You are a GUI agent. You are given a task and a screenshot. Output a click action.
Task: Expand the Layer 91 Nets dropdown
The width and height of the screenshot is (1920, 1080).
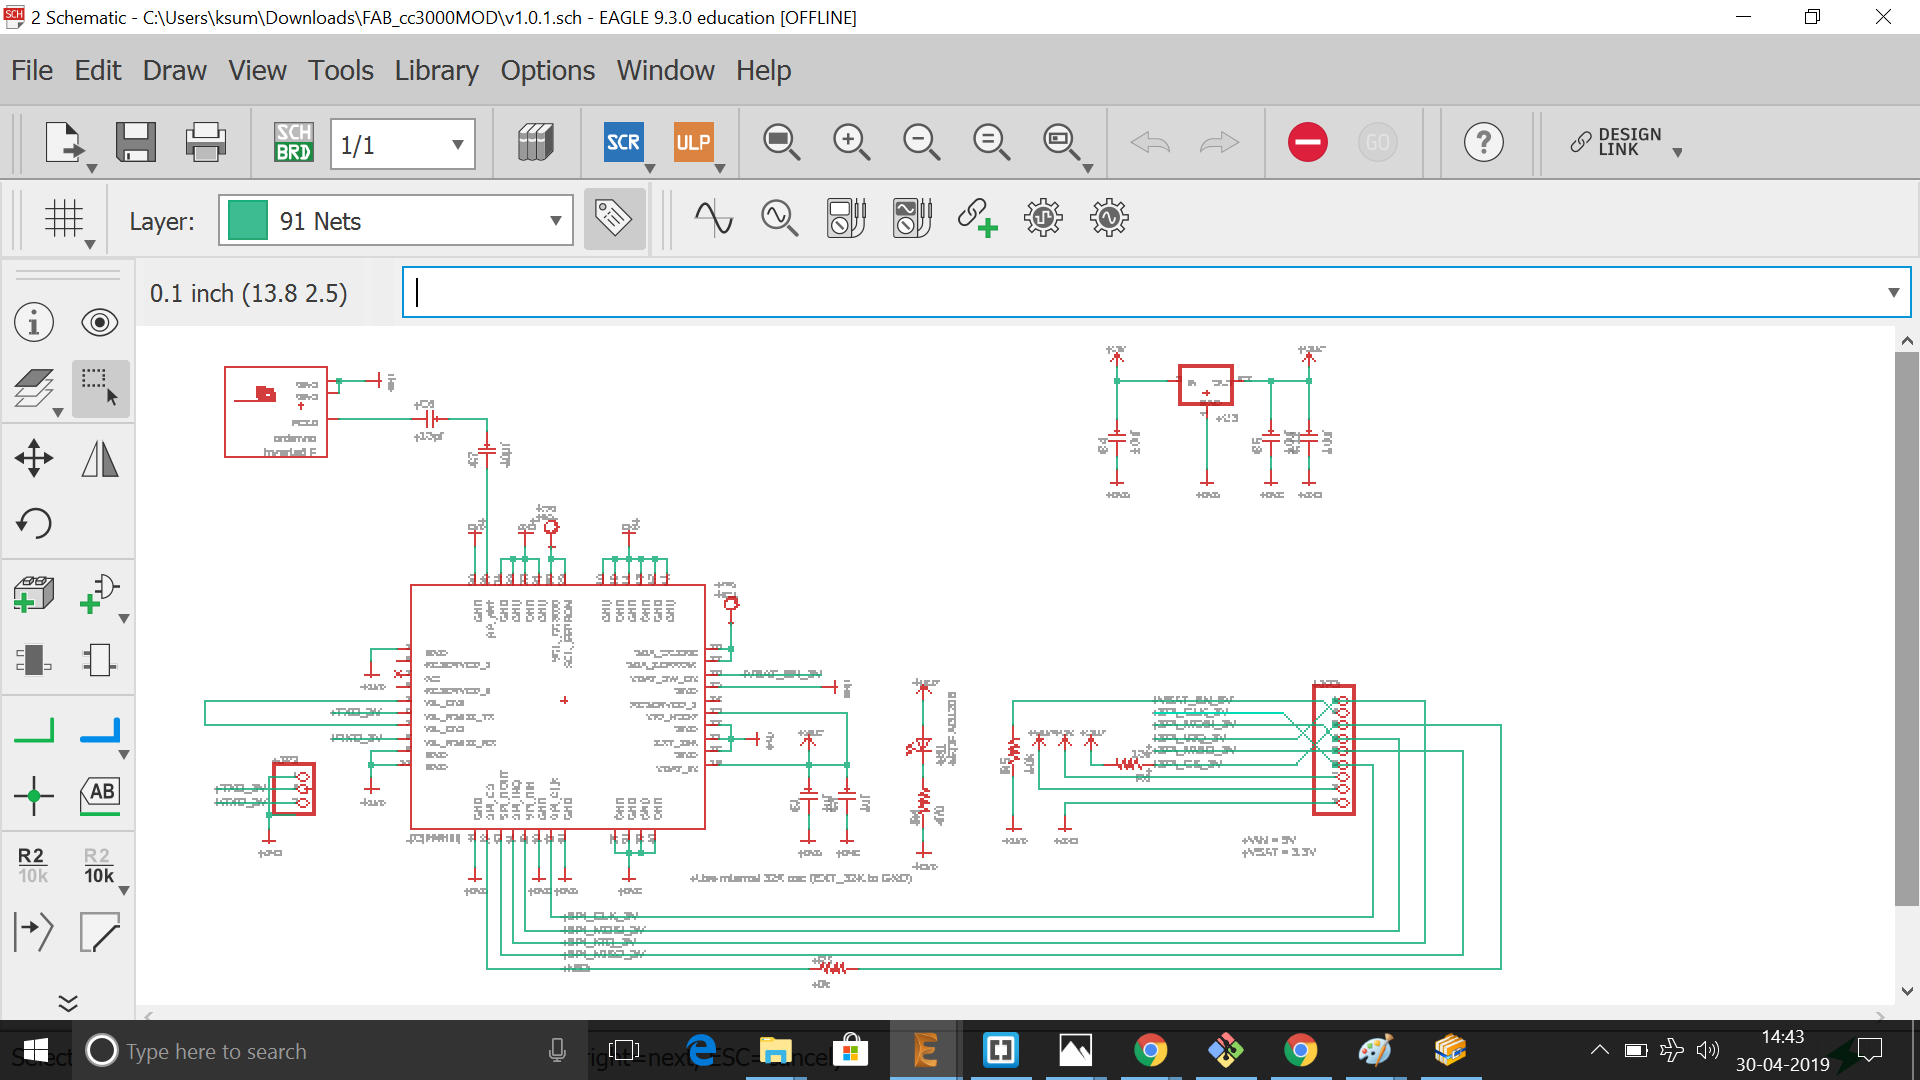(555, 221)
